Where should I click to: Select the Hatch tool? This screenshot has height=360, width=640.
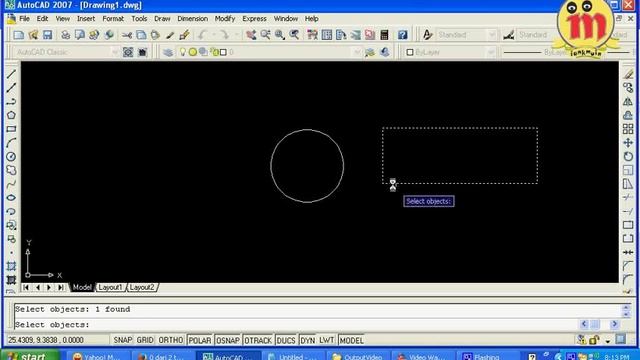click(x=11, y=266)
